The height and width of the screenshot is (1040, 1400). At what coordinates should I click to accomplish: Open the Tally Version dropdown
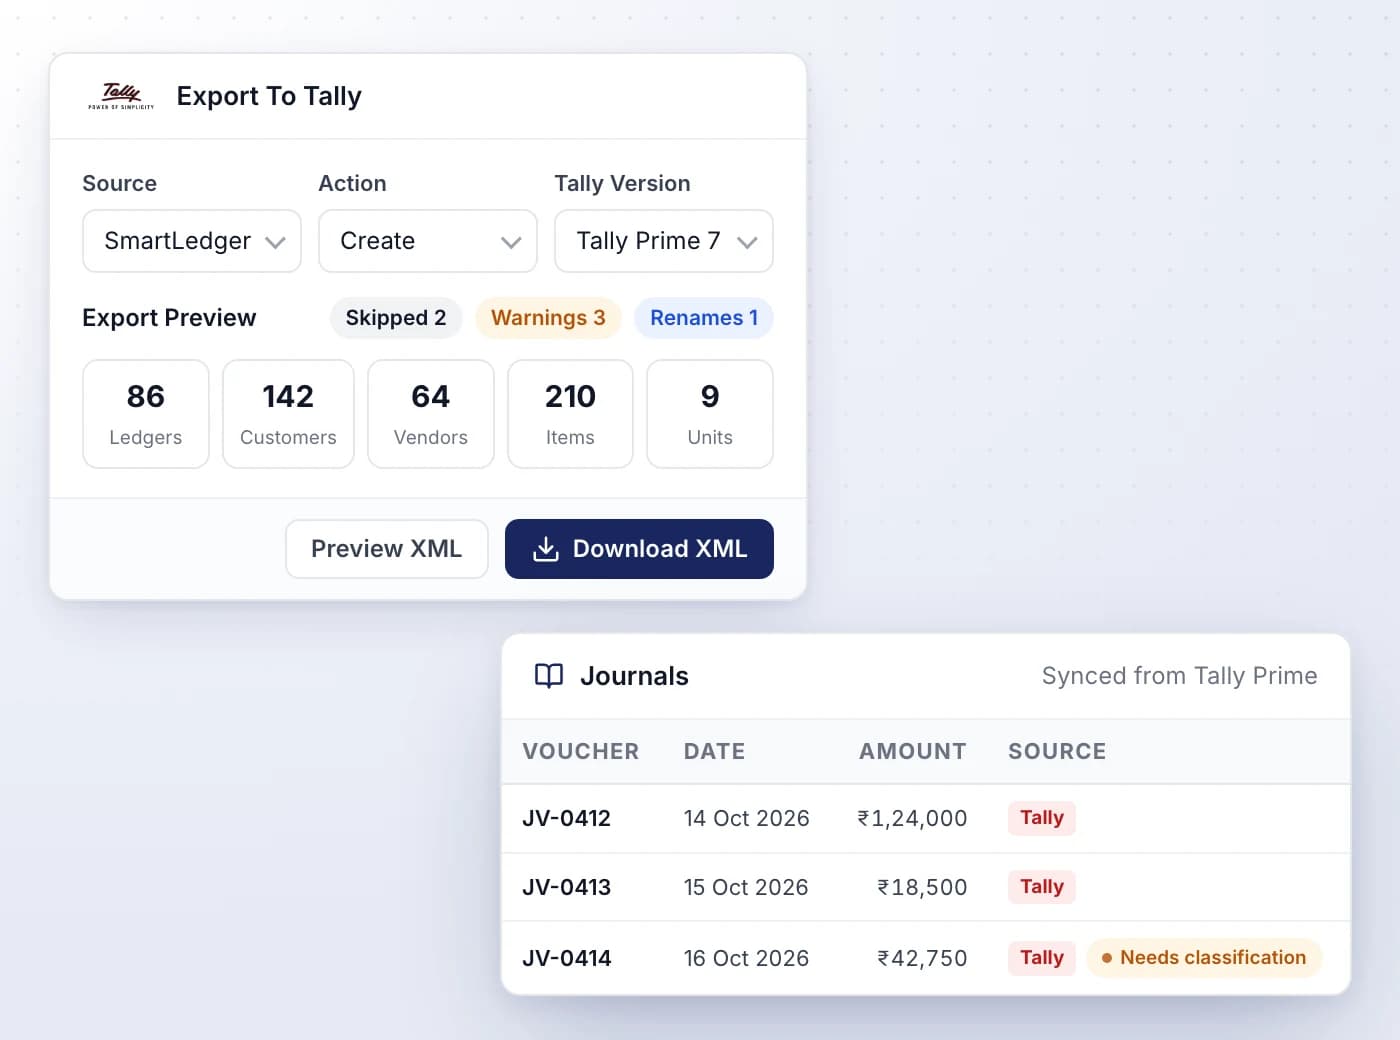pyautogui.click(x=664, y=241)
